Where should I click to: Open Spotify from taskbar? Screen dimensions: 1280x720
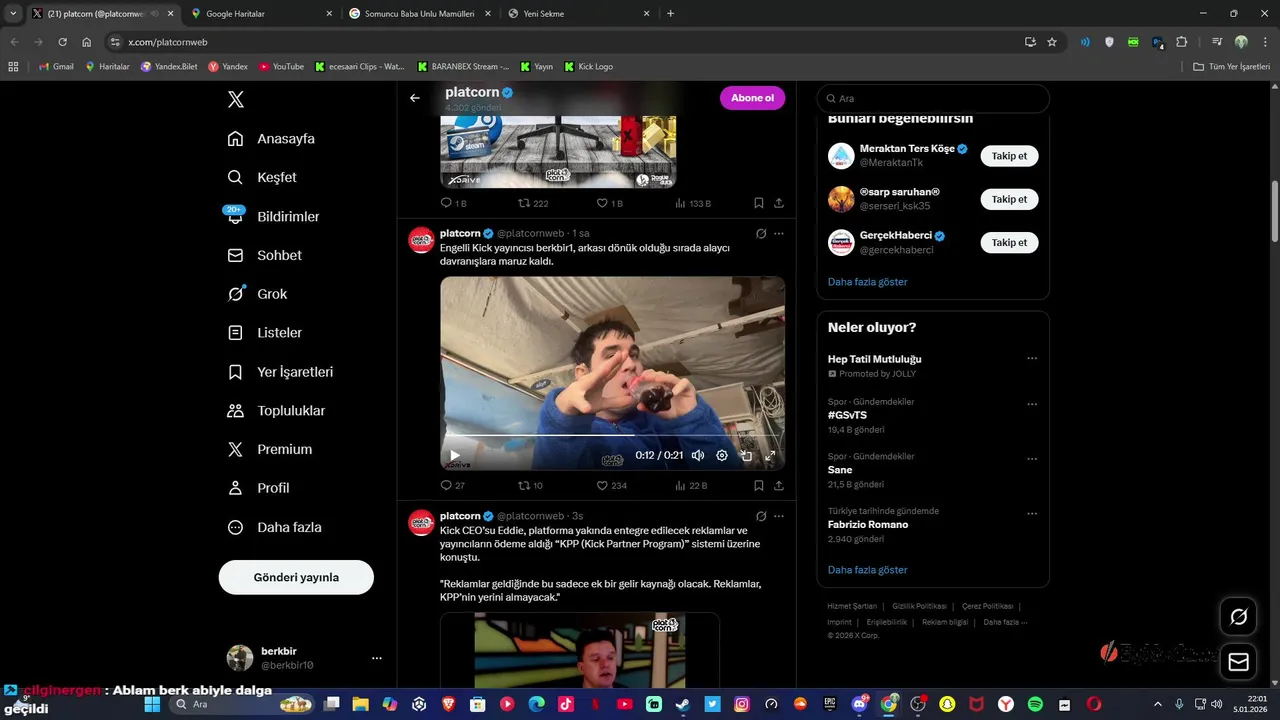(x=1036, y=704)
